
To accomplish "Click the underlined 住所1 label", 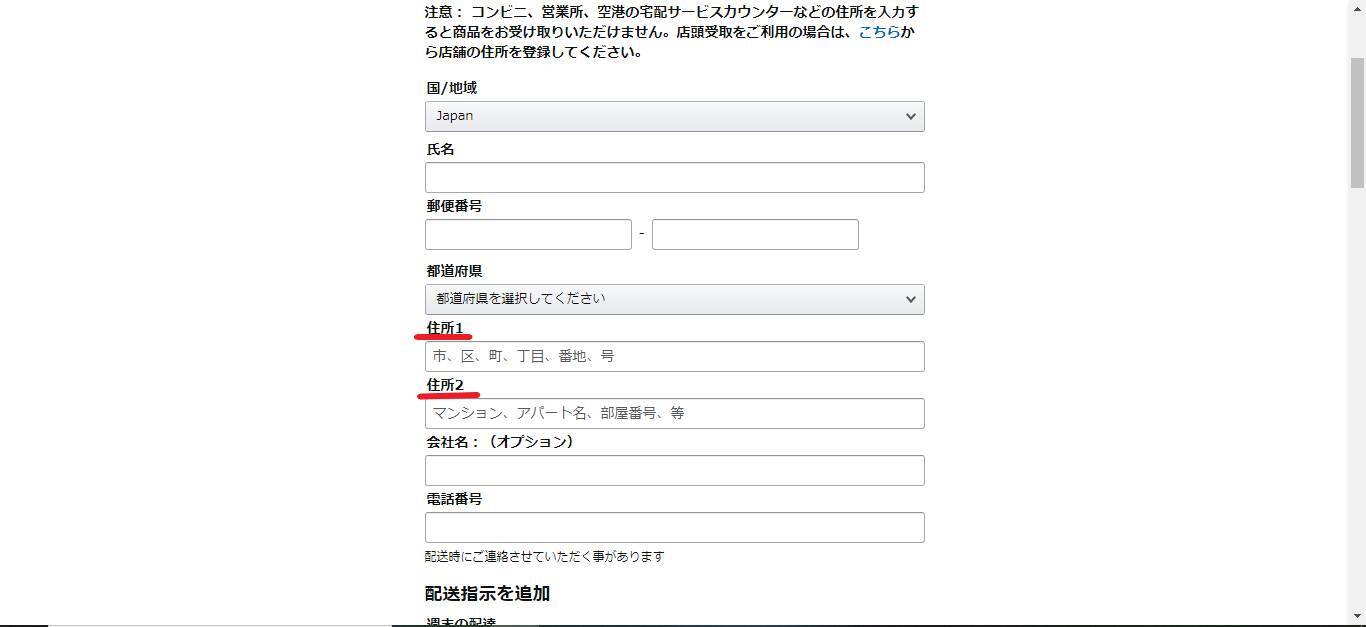I will pyautogui.click(x=445, y=328).
